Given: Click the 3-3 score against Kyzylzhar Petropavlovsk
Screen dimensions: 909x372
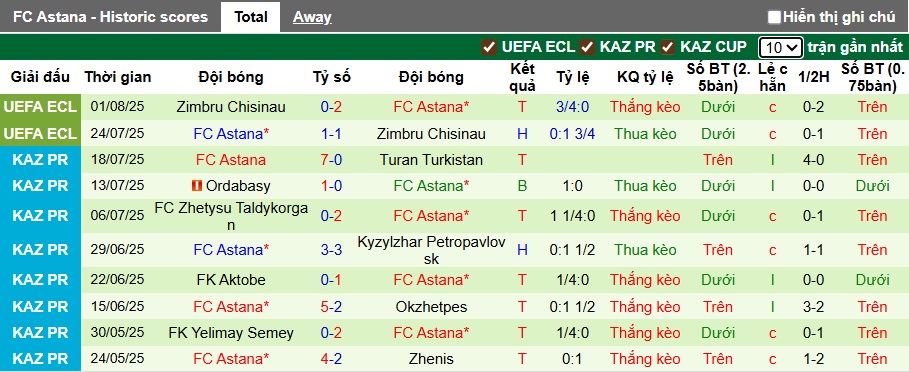Looking at the screenshot, I should pos(332,250).
